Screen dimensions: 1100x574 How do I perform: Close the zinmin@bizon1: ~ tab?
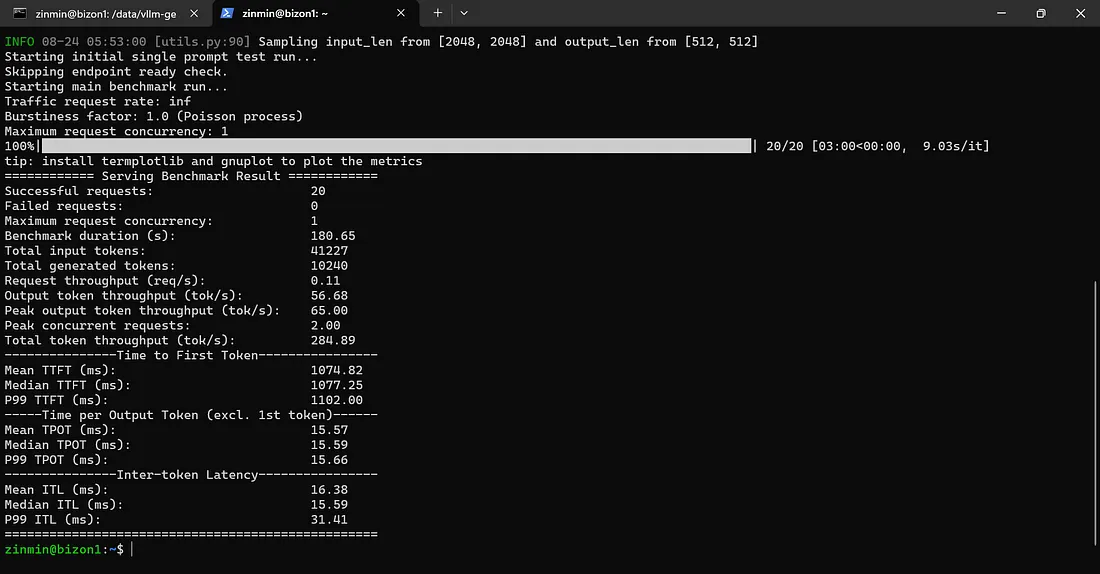point(401,13)
